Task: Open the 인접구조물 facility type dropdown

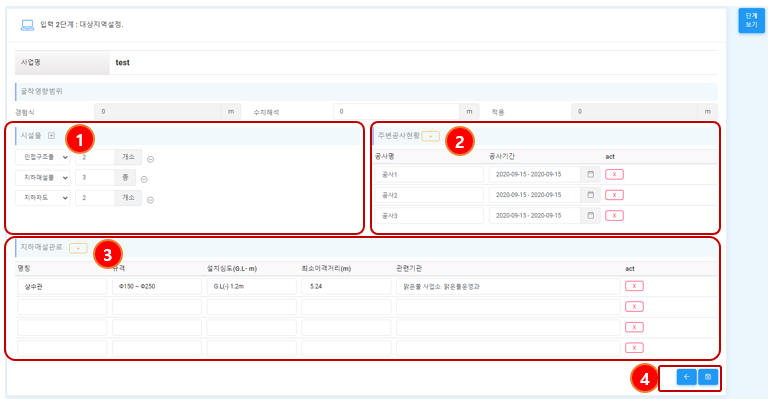Action: point(43,157)
